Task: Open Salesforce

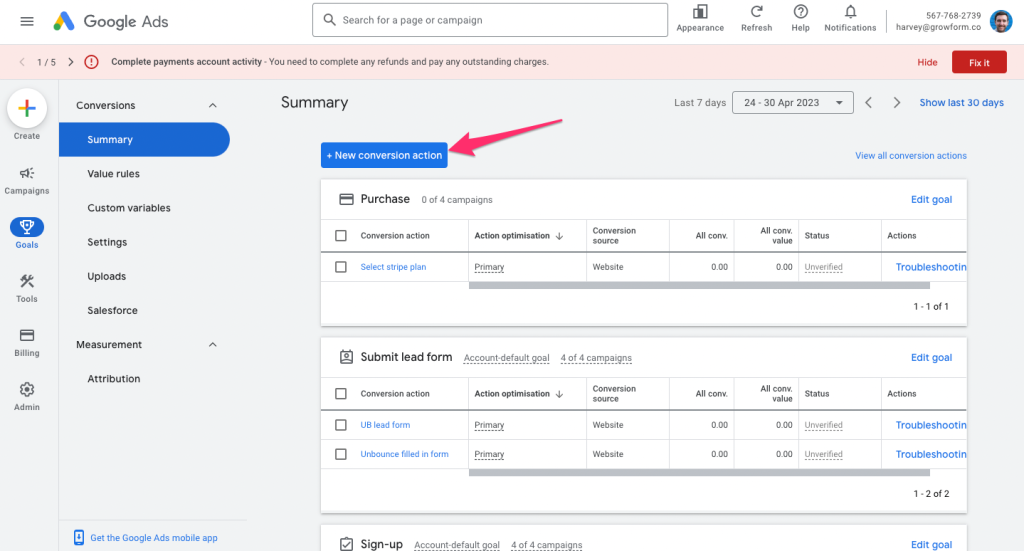Action: [112, 310]
